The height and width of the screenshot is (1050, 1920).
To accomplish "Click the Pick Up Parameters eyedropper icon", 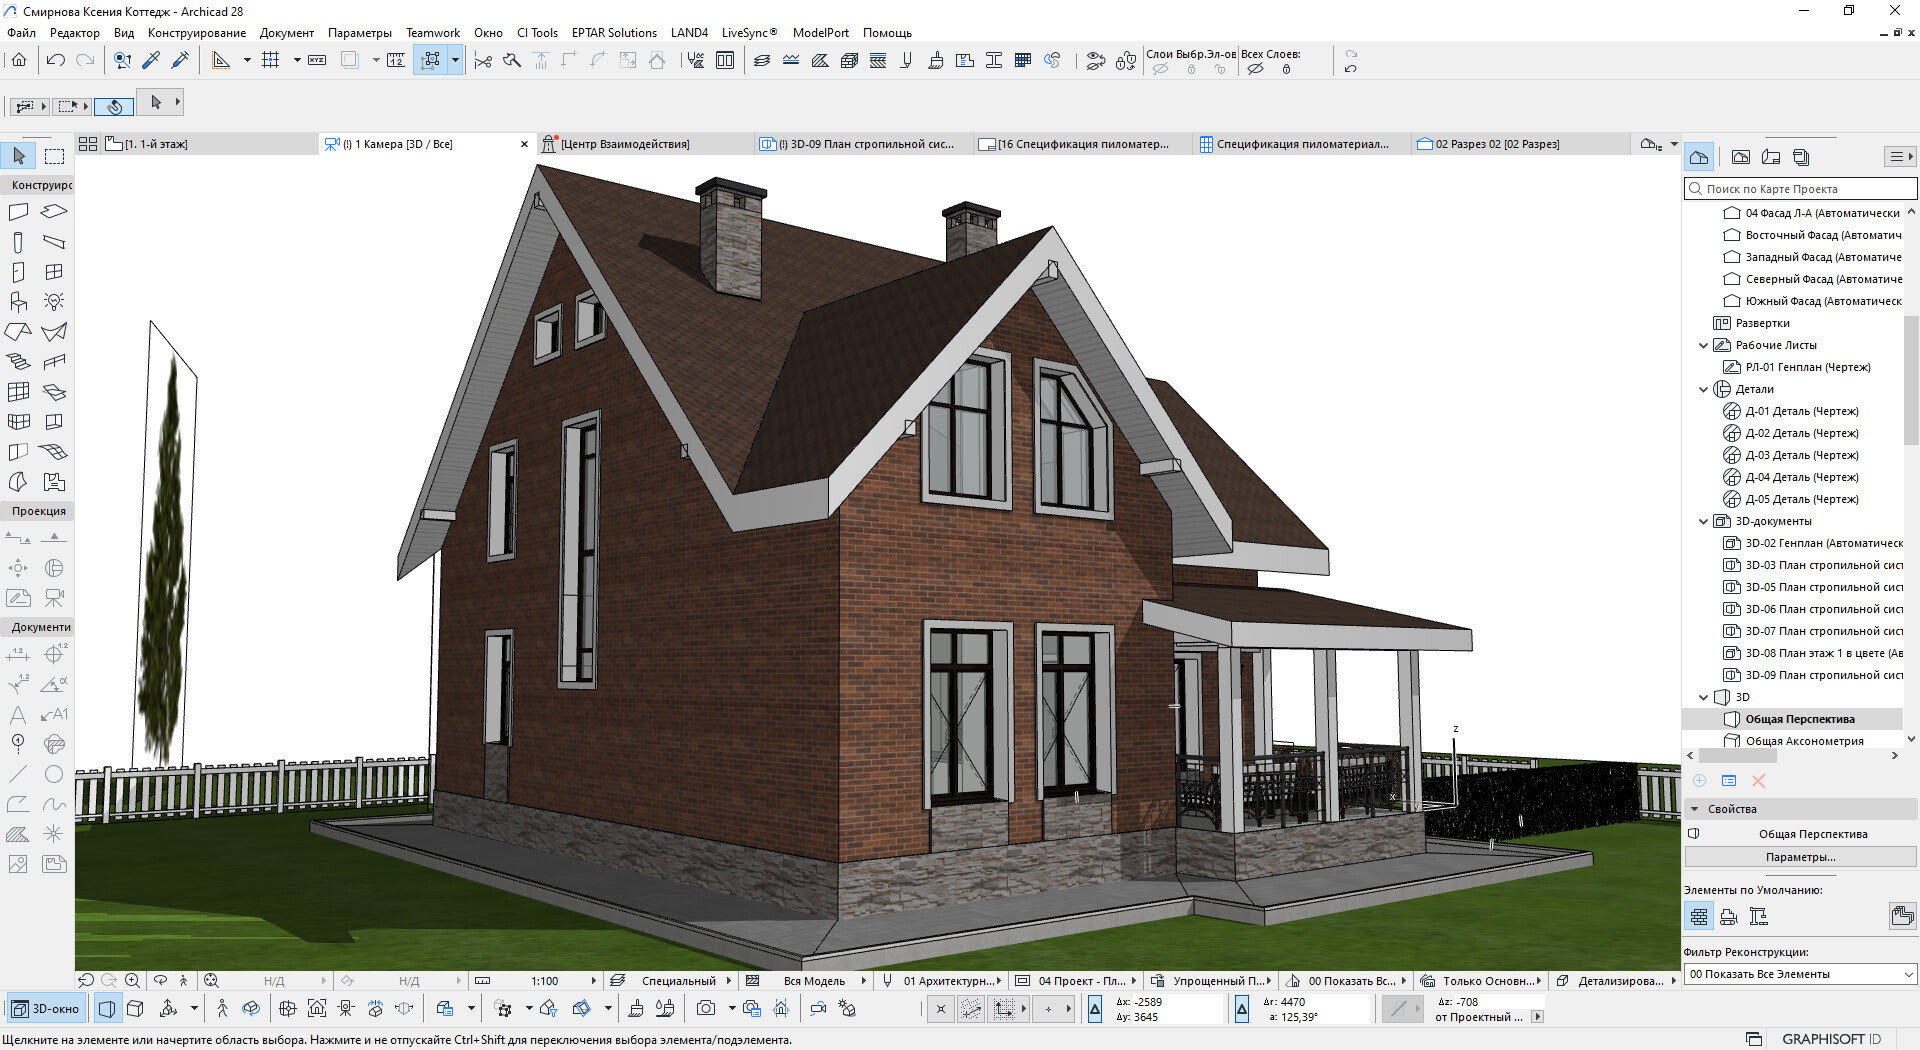I will pyautogui.click(x=152, y=61).
